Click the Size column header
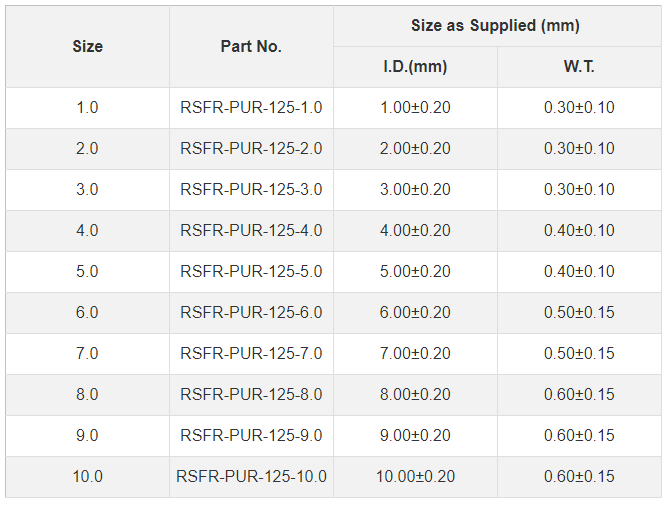This screenshot has height=506, width=668. (x=87, y=46)
